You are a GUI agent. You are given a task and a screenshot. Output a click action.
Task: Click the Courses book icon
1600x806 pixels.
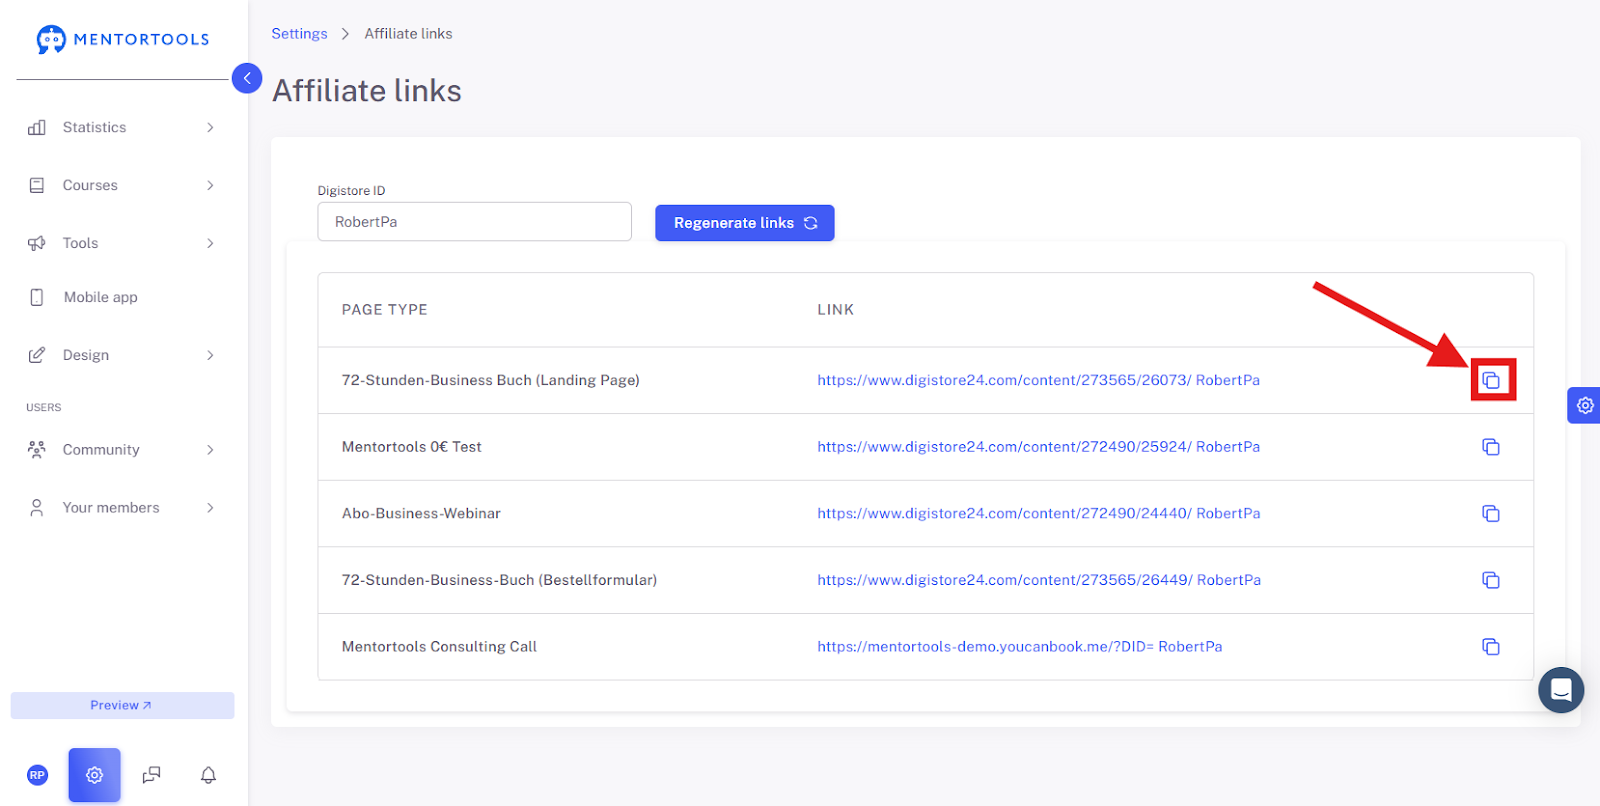37,185
